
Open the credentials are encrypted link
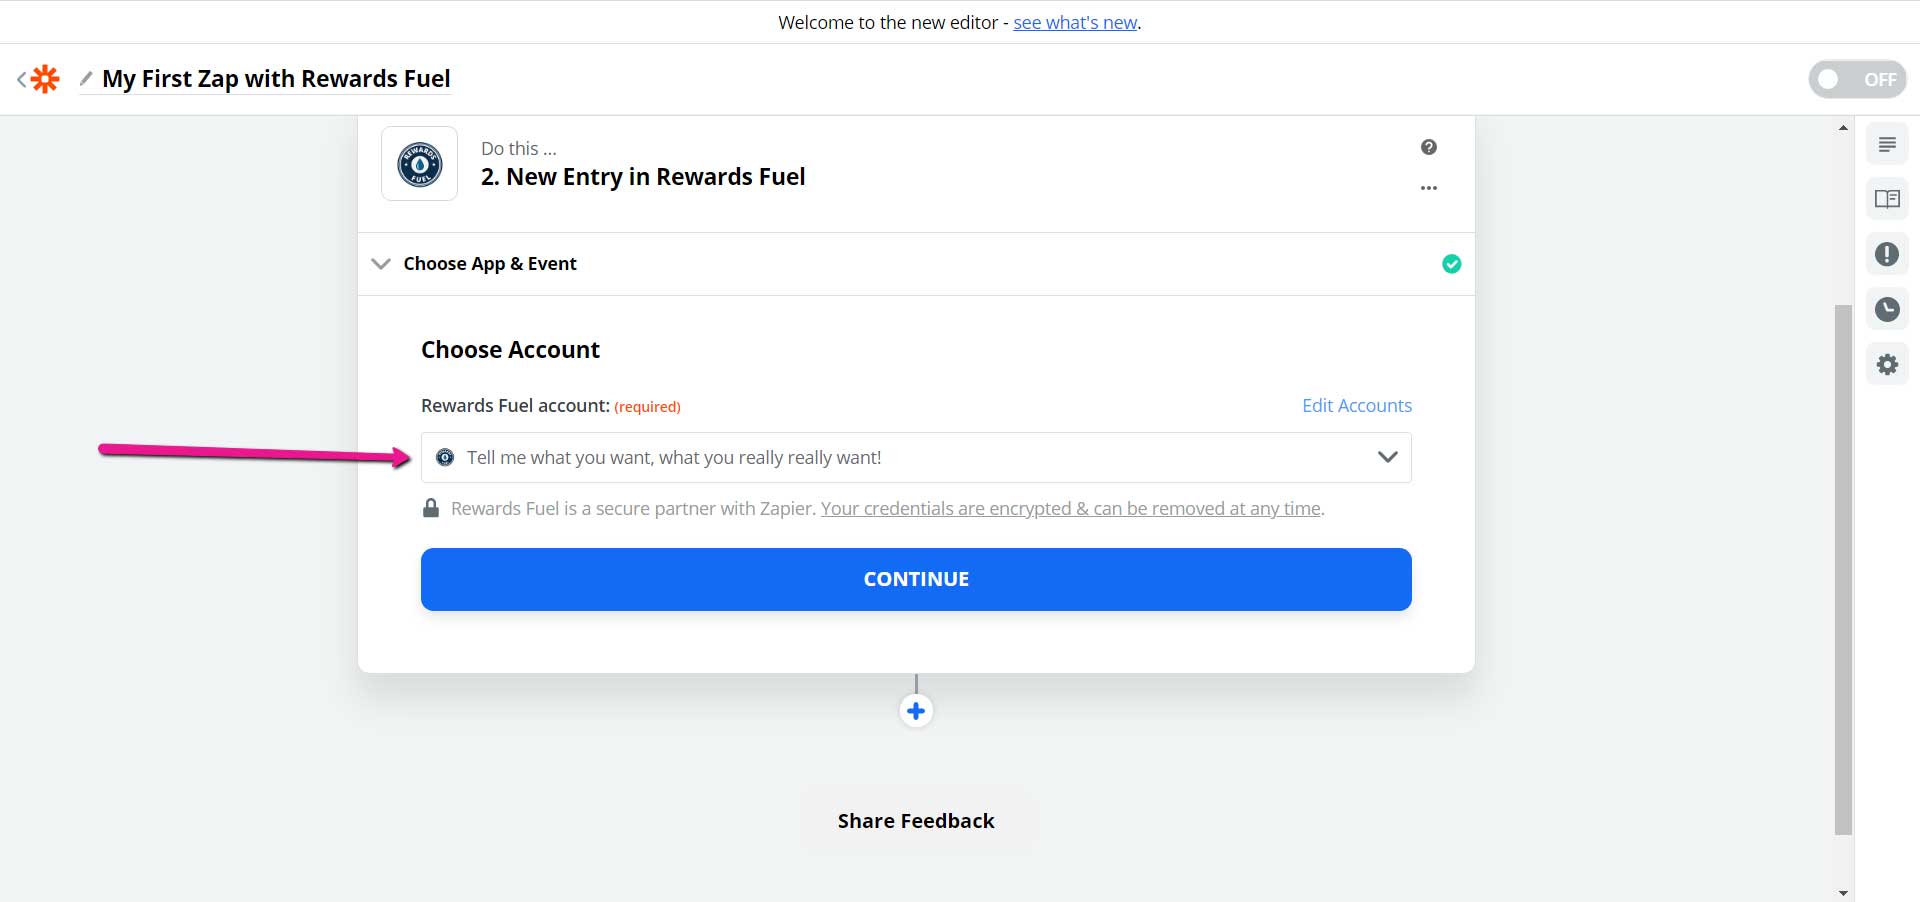click(1071, 509)
